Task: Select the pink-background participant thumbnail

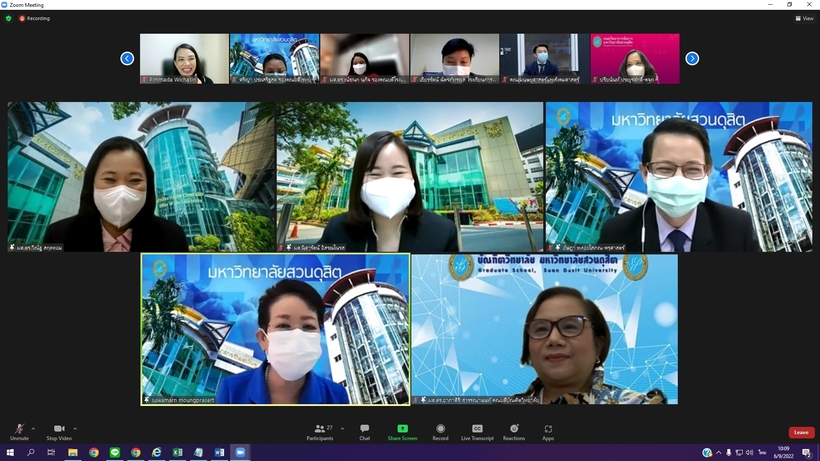Action: pyautogui.click(x=635, y=59)
